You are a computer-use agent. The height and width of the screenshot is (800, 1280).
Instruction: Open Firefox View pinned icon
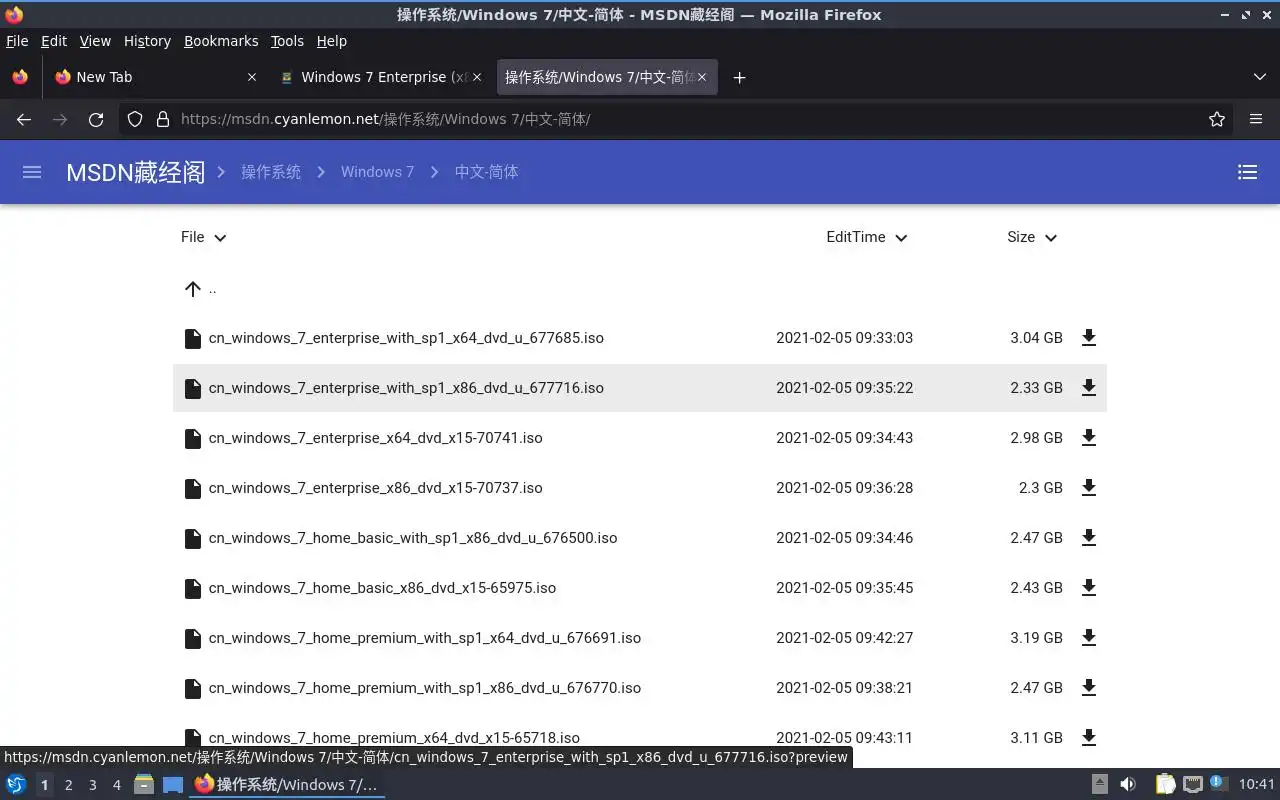click(x=20, y=77)
